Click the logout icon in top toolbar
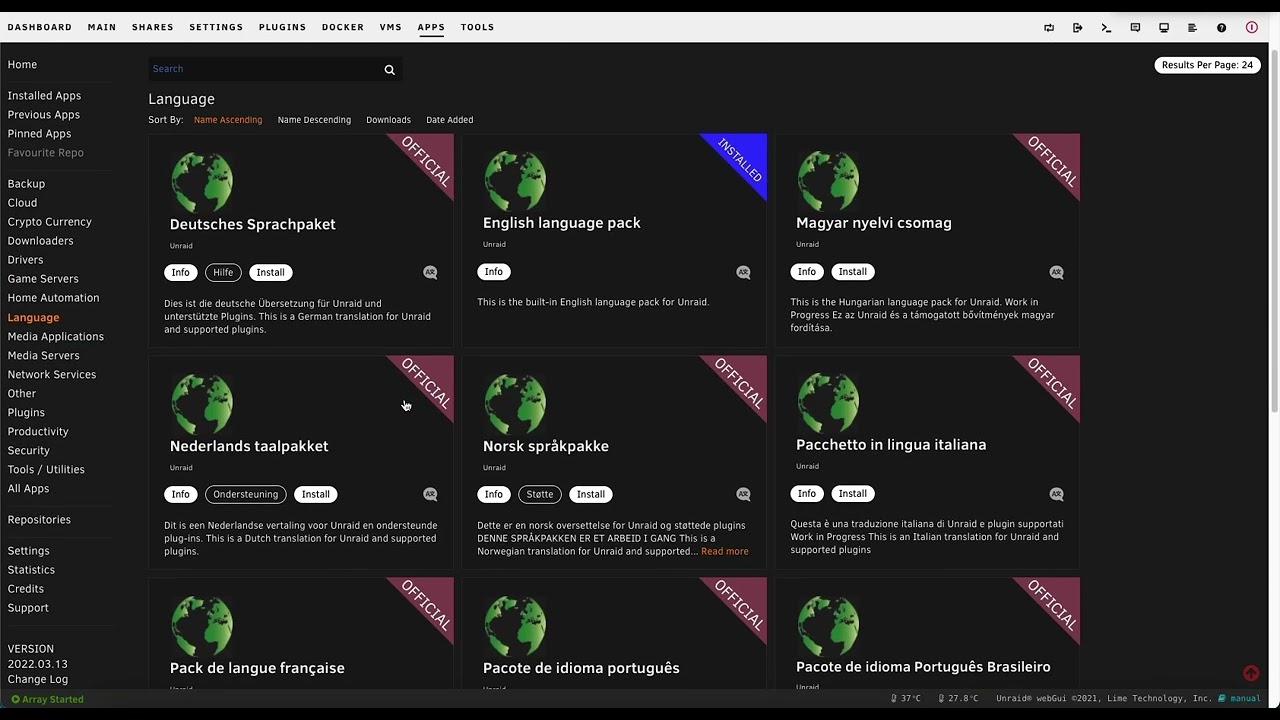This screenshot has height=720, width=1280. (1077, 28)
